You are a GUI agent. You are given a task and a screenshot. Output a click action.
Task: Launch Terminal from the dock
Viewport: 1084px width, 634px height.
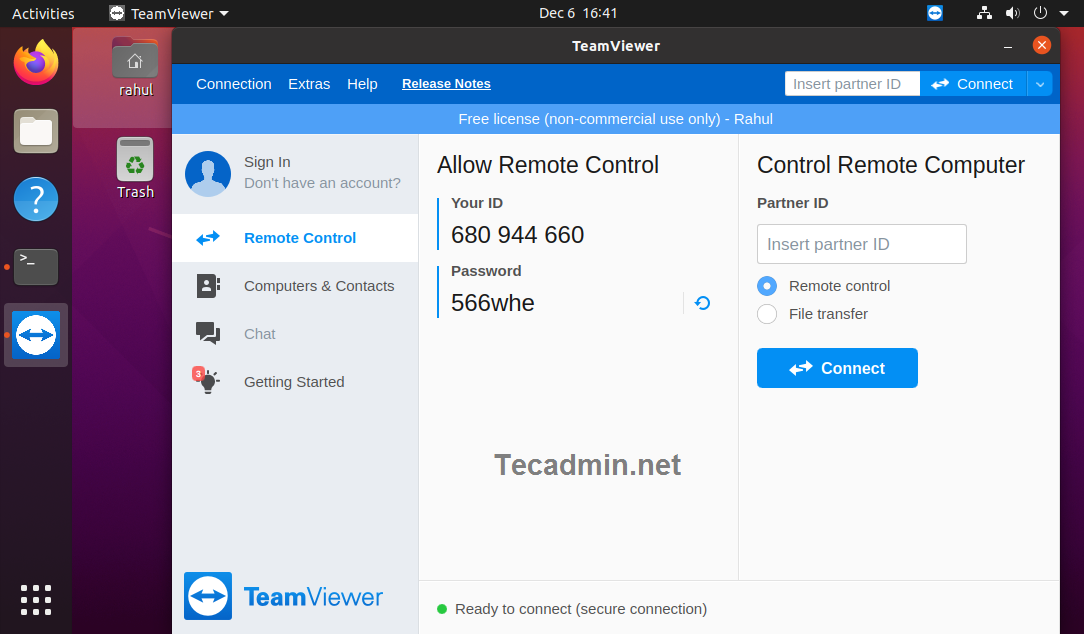click(36, 267)
